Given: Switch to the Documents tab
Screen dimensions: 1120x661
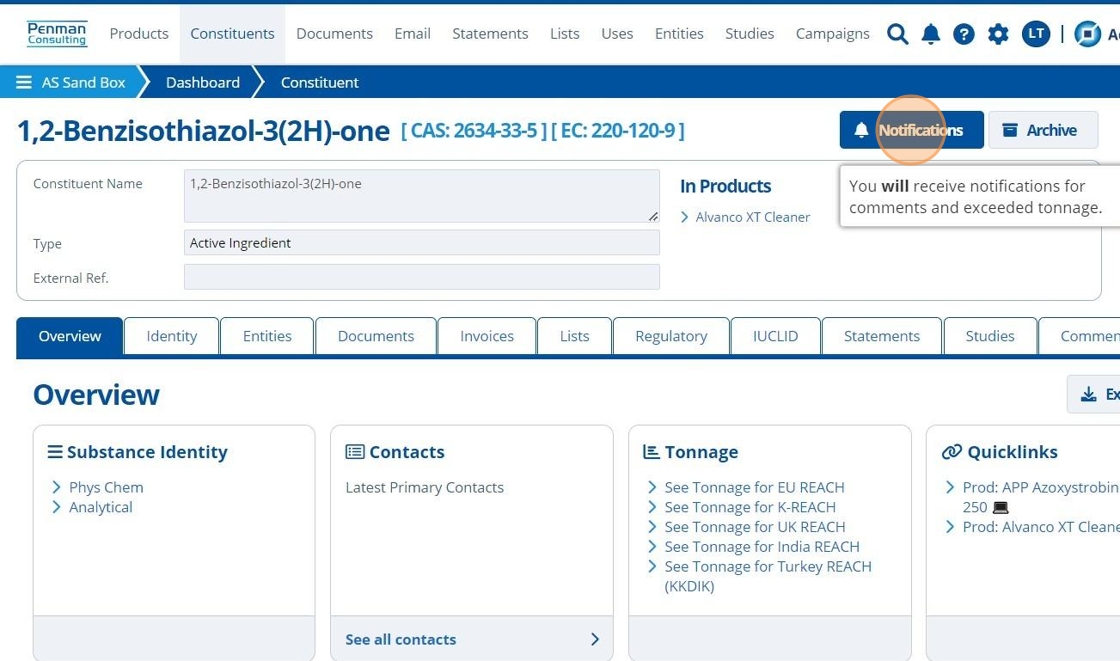Looking at the screenshot, I should [x=376, y=336].
